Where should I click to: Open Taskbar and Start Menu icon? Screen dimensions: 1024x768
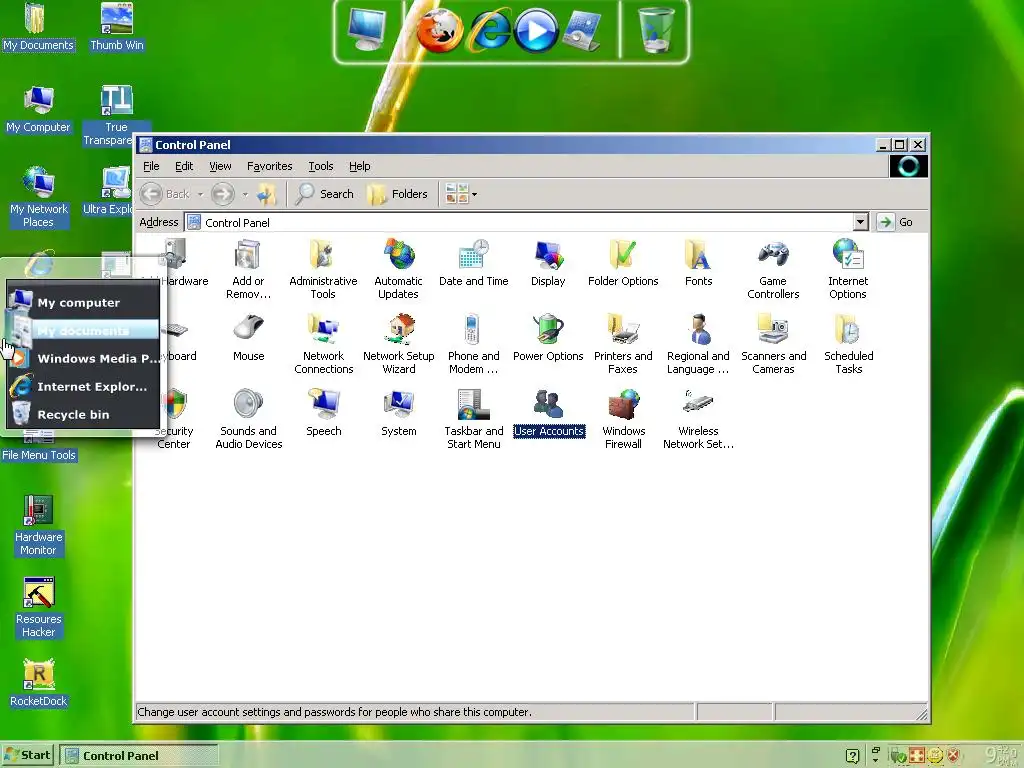(473, 419)
